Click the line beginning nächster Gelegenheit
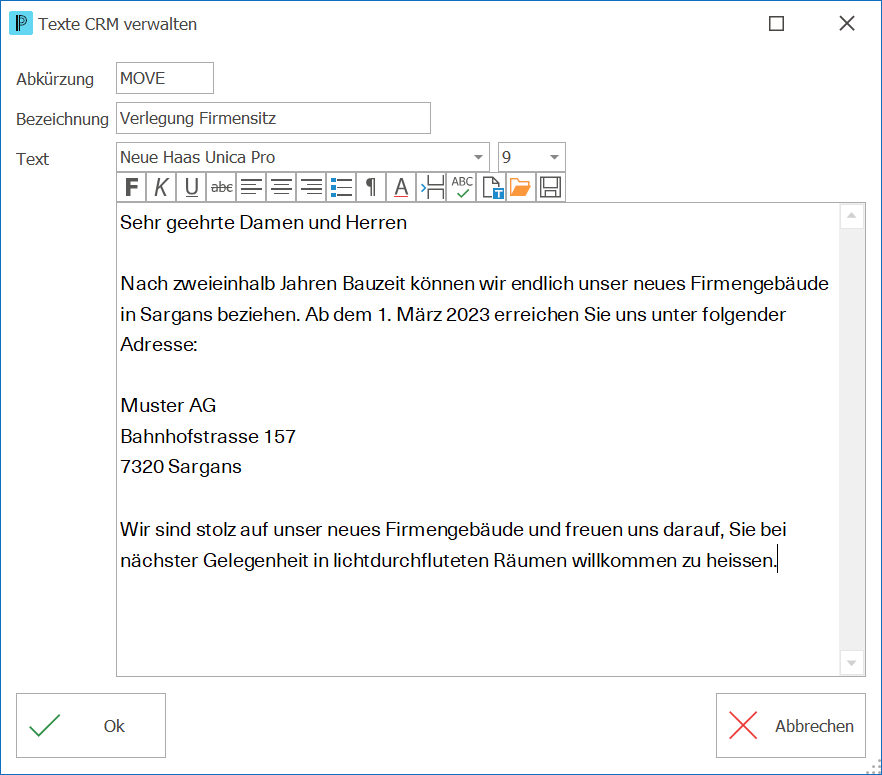This screenshot has width=882, height=775. click(448, 561)
